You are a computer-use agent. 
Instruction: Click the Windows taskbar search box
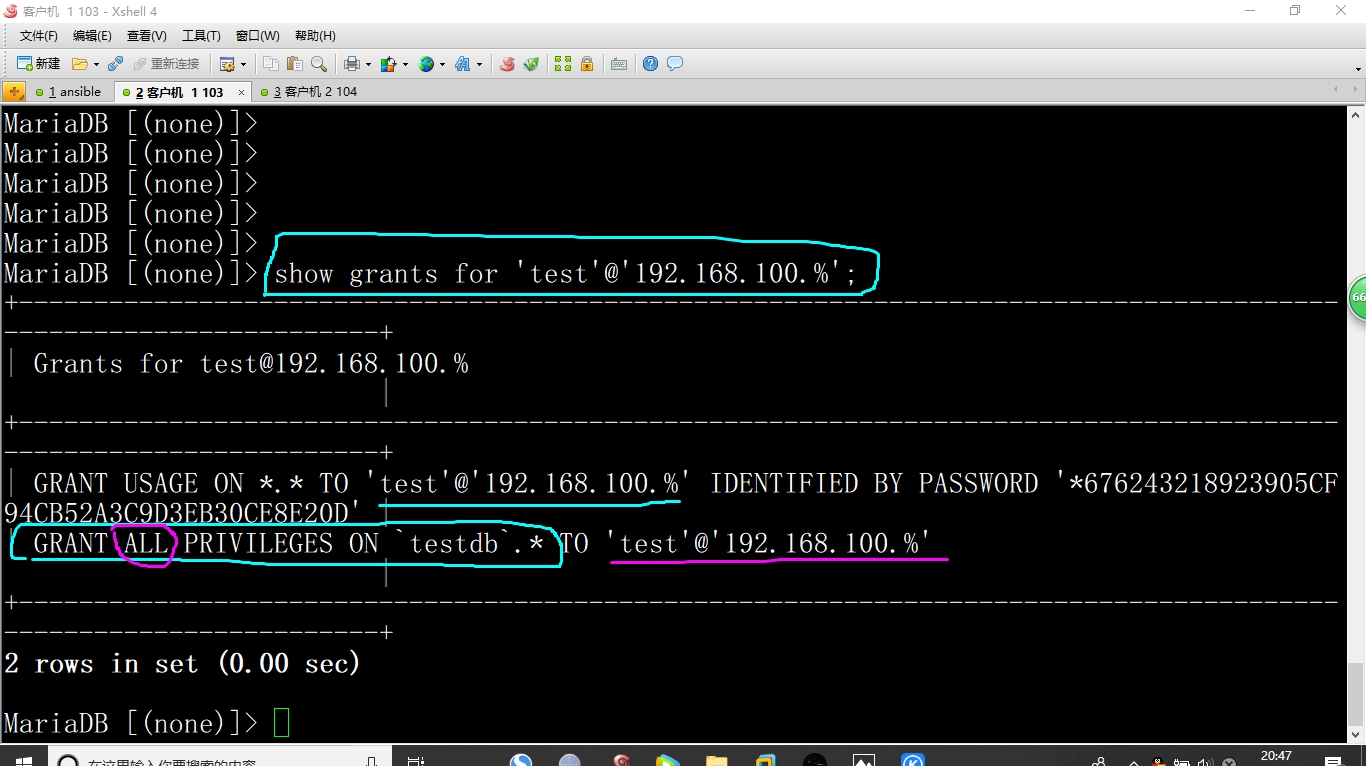[218, 758]
